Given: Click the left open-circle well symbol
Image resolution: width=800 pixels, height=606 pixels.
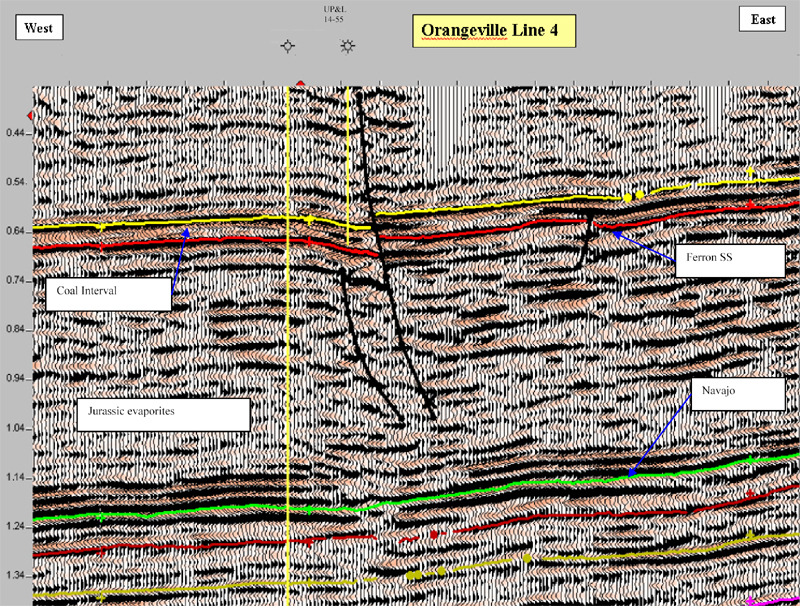Looking at the screenshot, I should click(289, 46).
